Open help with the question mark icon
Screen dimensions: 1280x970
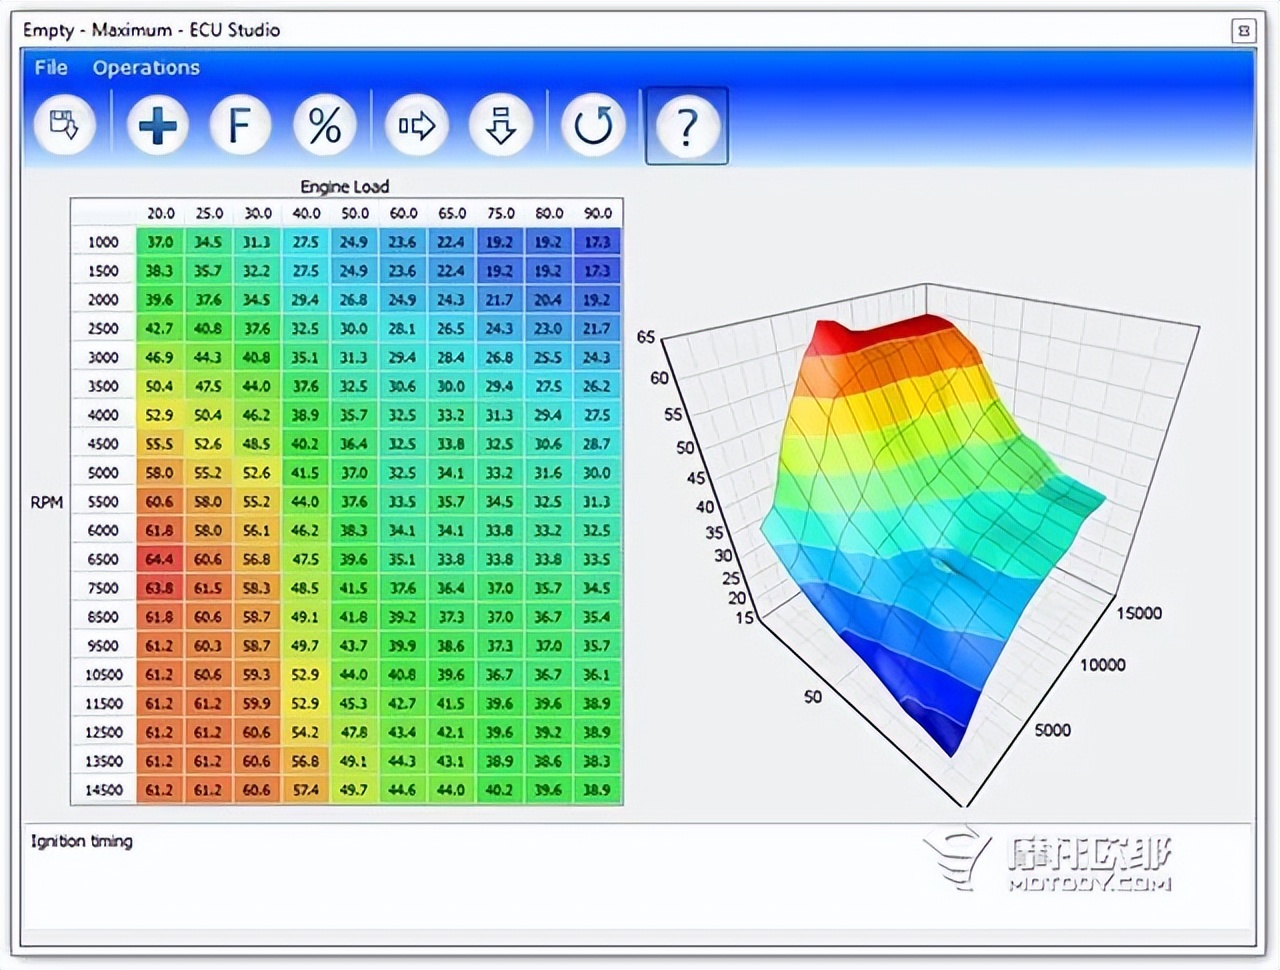coord(686,126)
